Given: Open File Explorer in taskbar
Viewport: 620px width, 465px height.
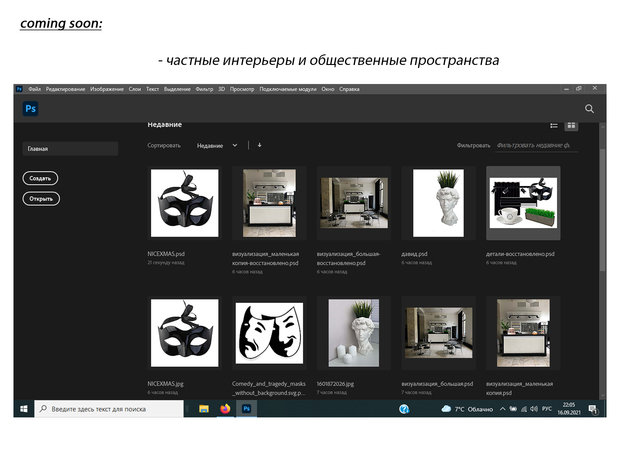Looking at the screenshot, I should click(204, 409).
